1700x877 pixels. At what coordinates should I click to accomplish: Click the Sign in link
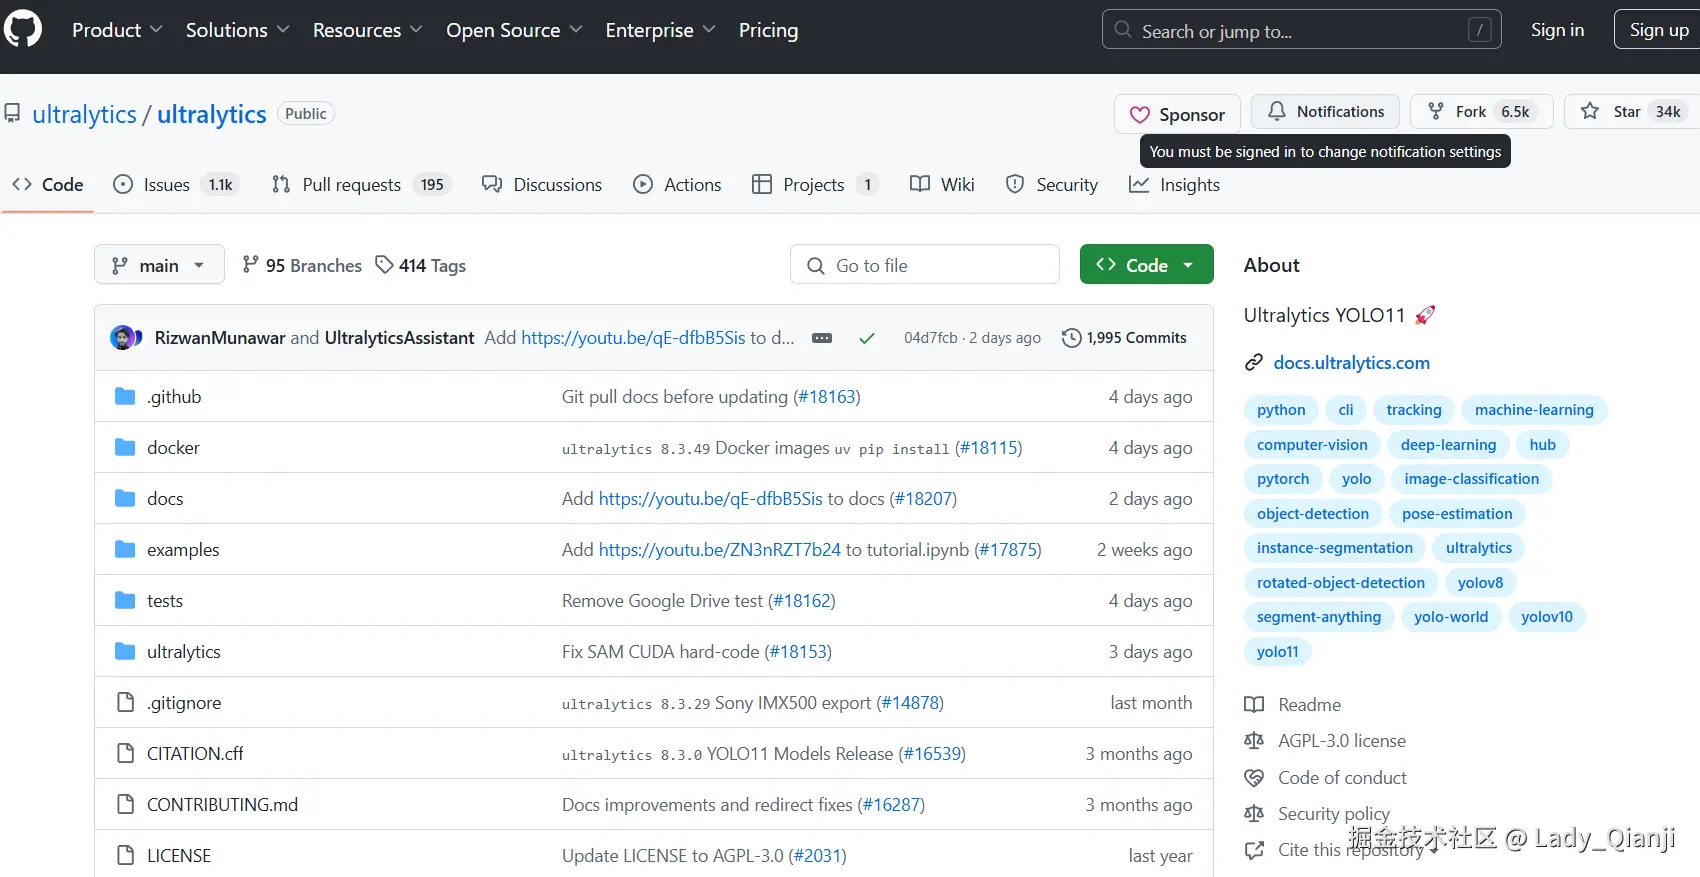(x=1557, y=30)
